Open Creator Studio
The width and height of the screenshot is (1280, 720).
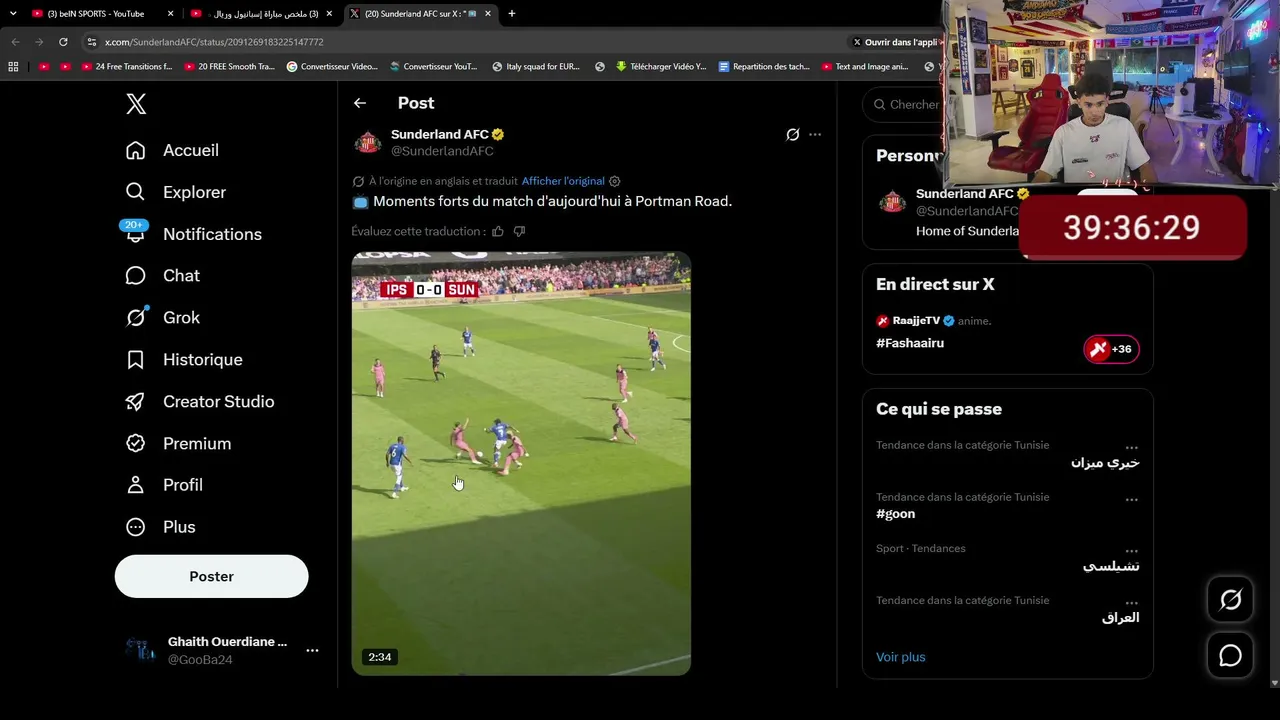coord(199,401)
